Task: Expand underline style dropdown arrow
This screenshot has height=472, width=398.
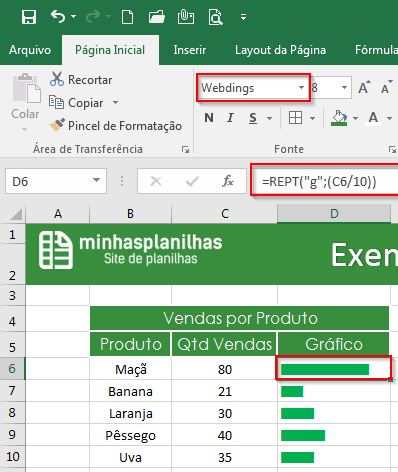Action: click(269, 118)
